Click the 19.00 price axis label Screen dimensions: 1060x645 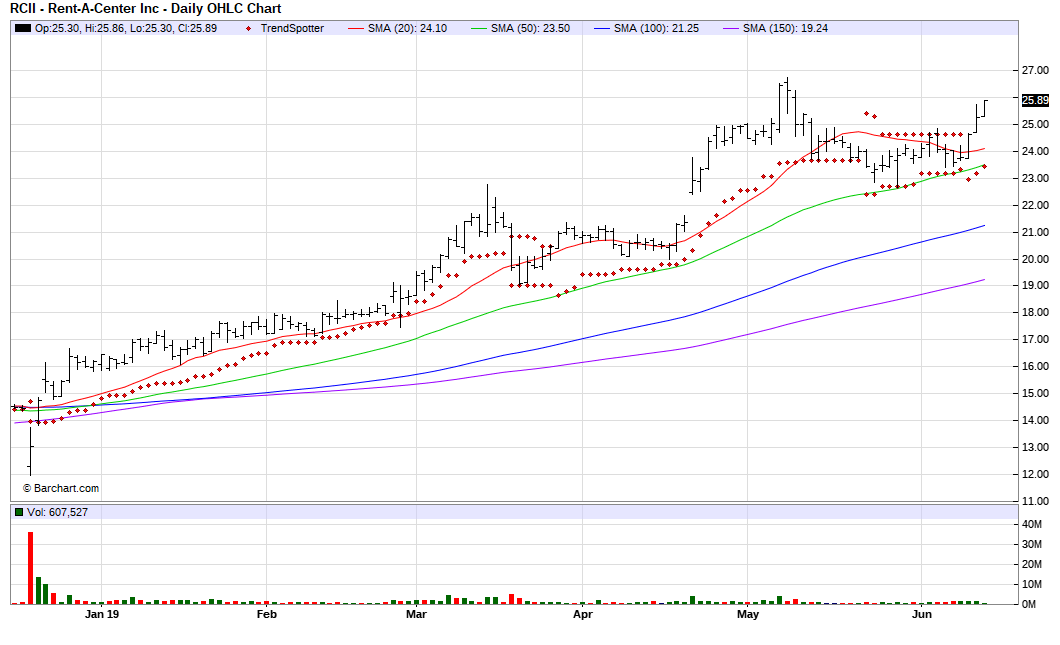pos(1036,285)
